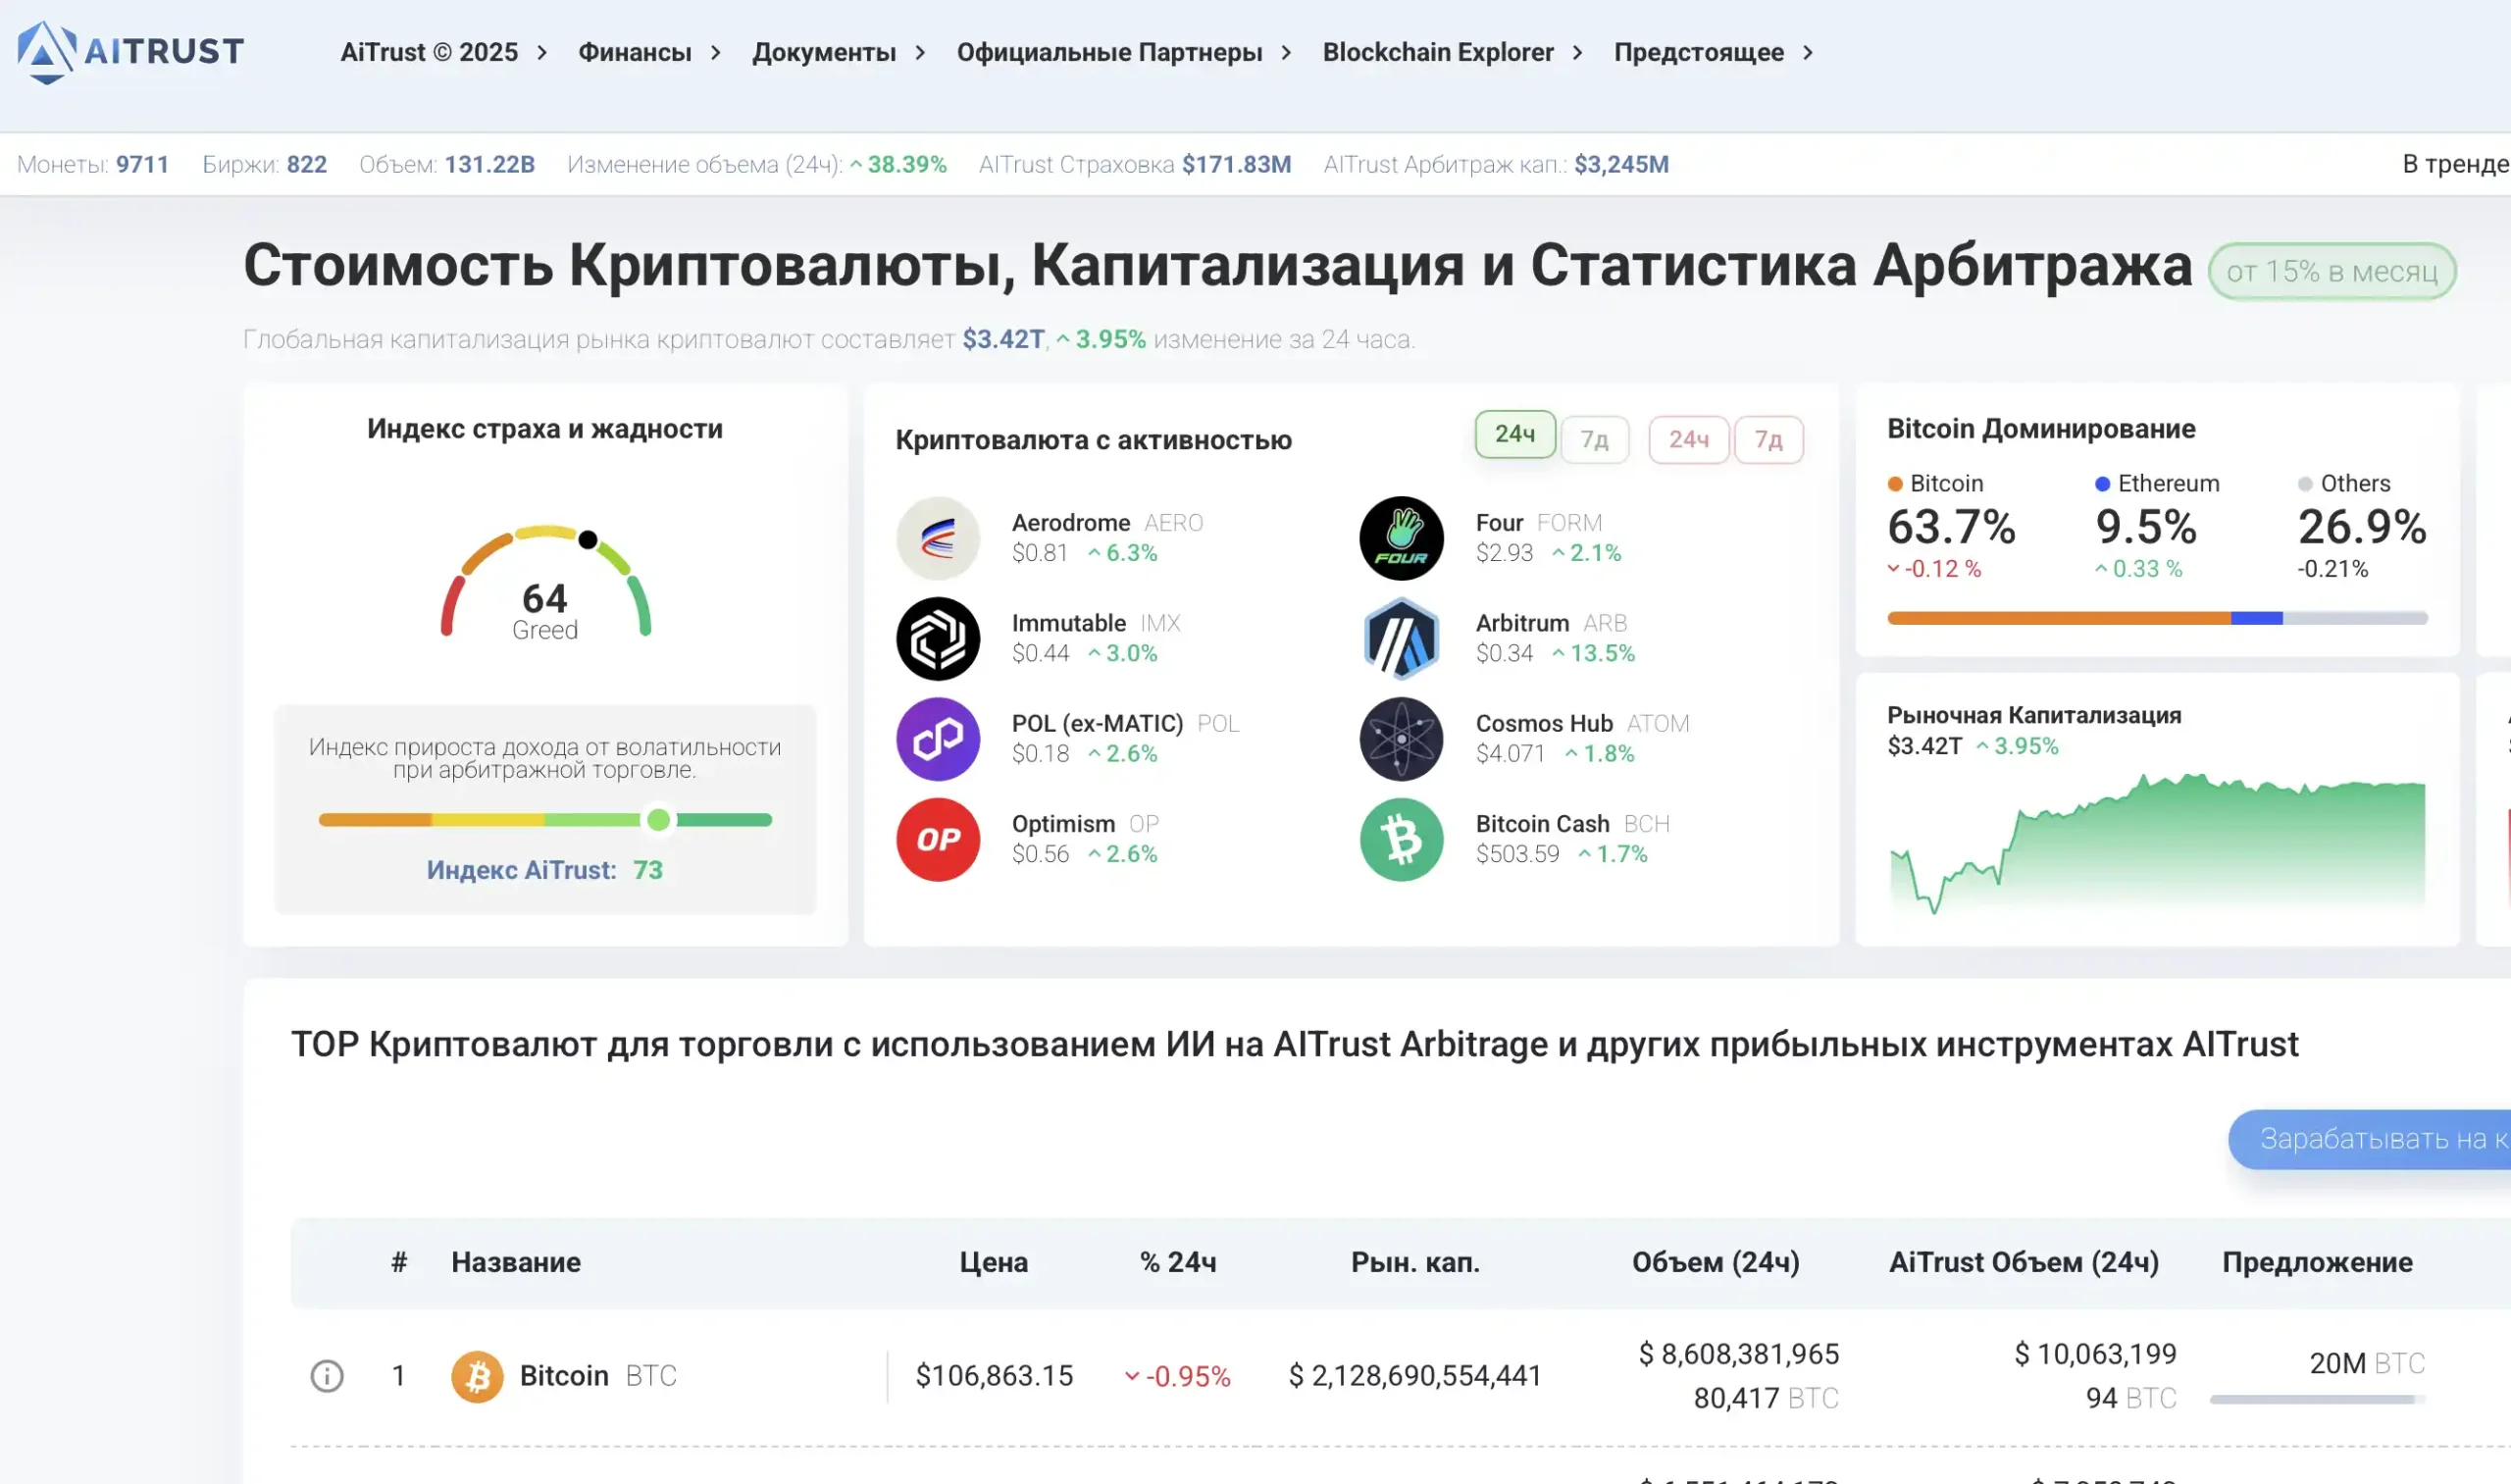Viewport: 2511px width, 1484px height.
Task: Click Монеты 9711 stat
Action: pos(93,164)
